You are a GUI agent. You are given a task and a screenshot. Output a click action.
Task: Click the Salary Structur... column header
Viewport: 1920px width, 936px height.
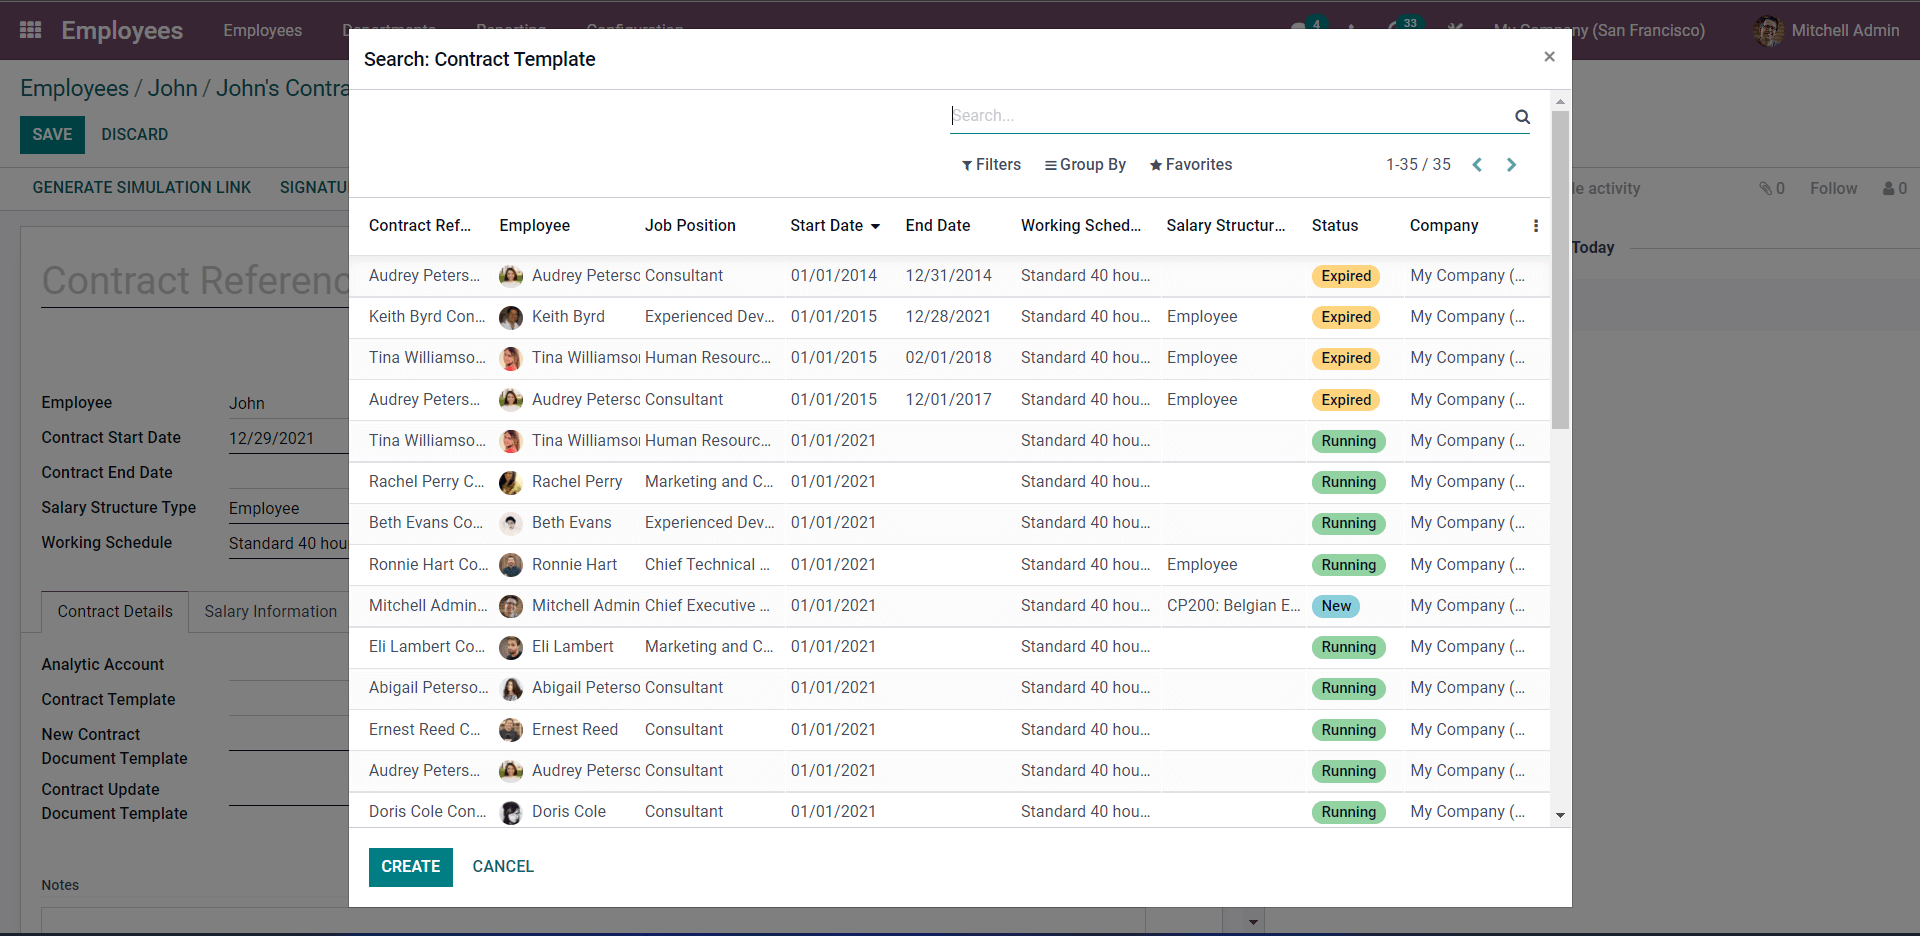(1226, 226)
